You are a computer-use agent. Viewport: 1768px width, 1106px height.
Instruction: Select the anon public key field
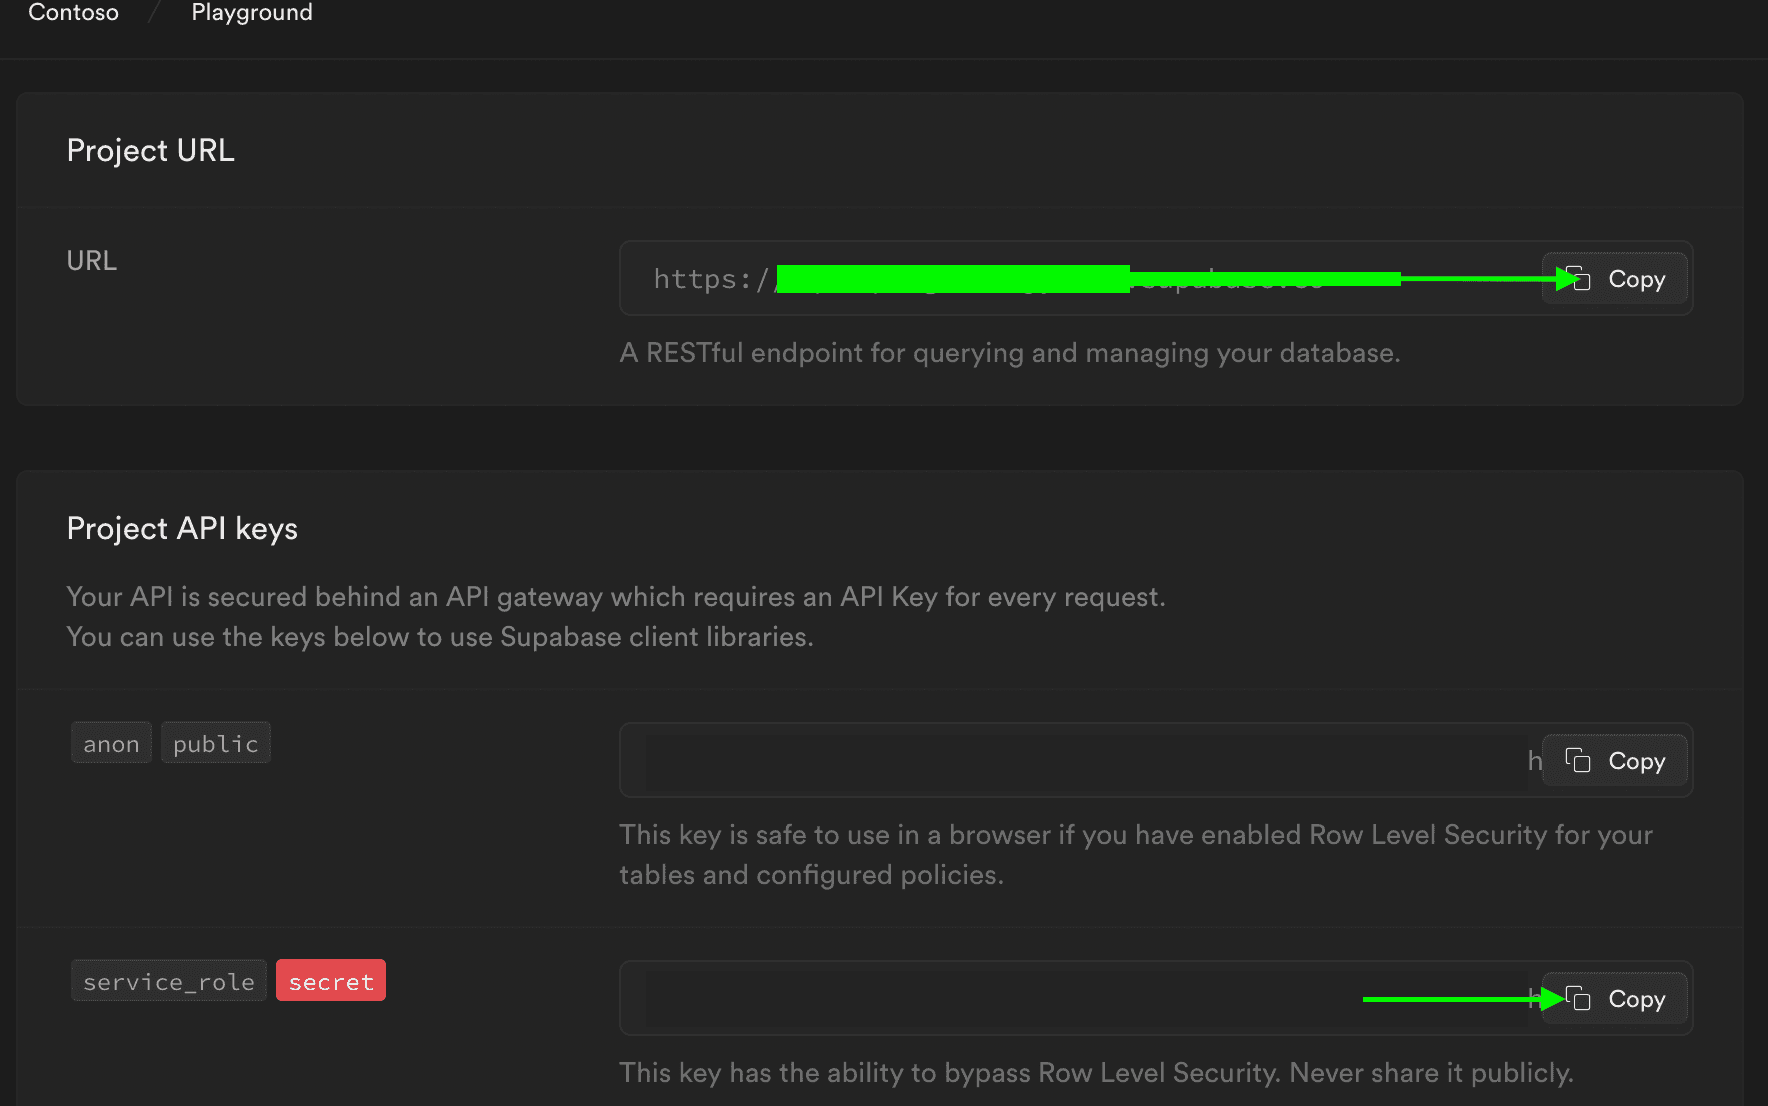click(1080, 761)
